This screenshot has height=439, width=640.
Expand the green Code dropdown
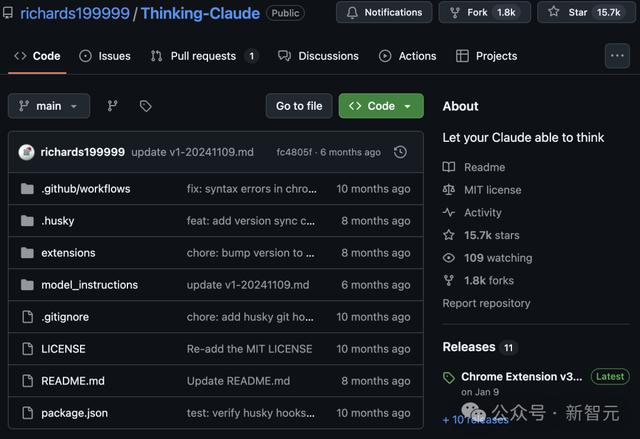[x=381, y=106]
